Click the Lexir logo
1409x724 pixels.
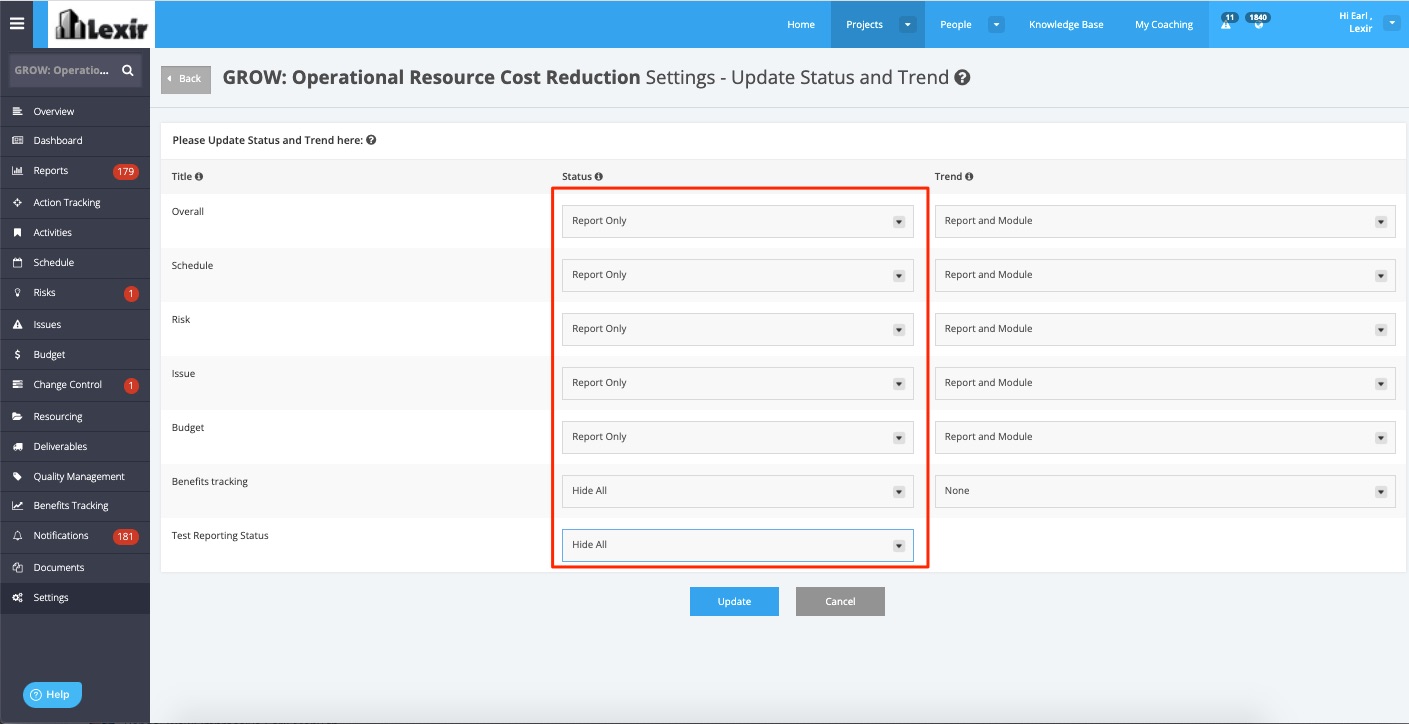tap(102, 25)
